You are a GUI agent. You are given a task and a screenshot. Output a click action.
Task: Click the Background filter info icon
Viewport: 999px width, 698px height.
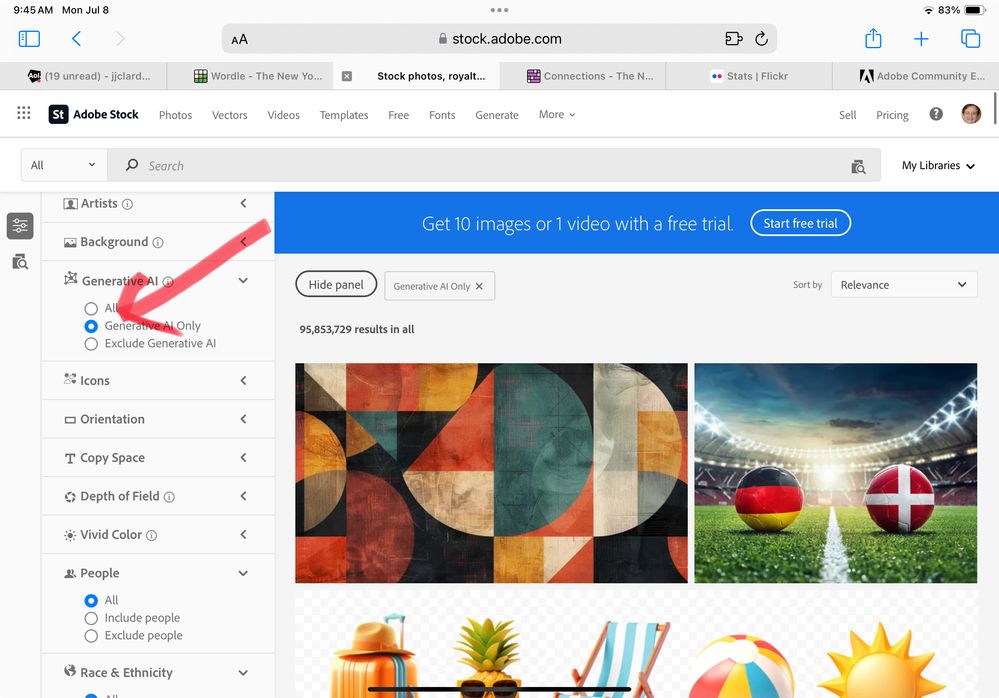coord(158,243)
